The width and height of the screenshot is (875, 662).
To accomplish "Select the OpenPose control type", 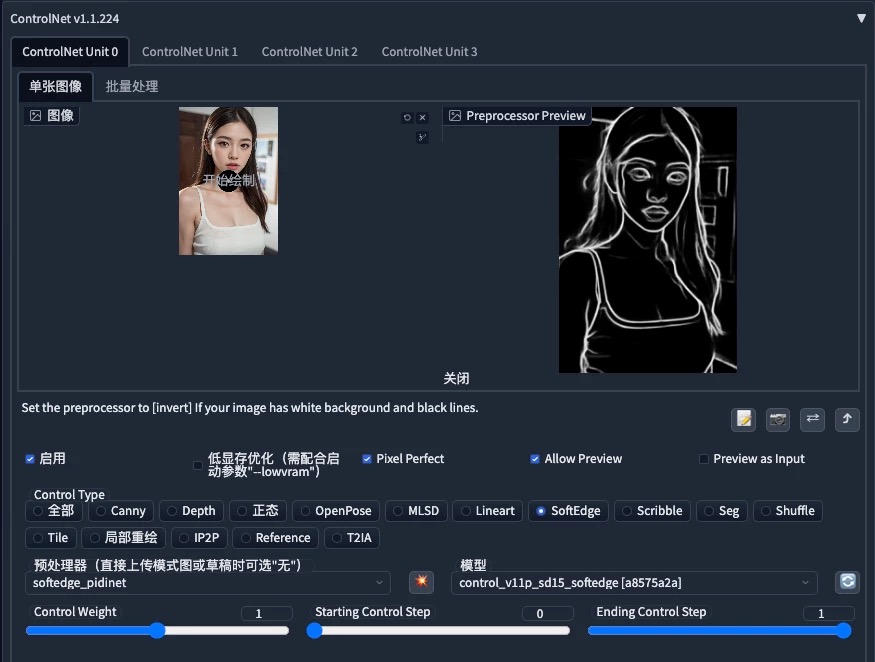I will (x=335, y=510).
